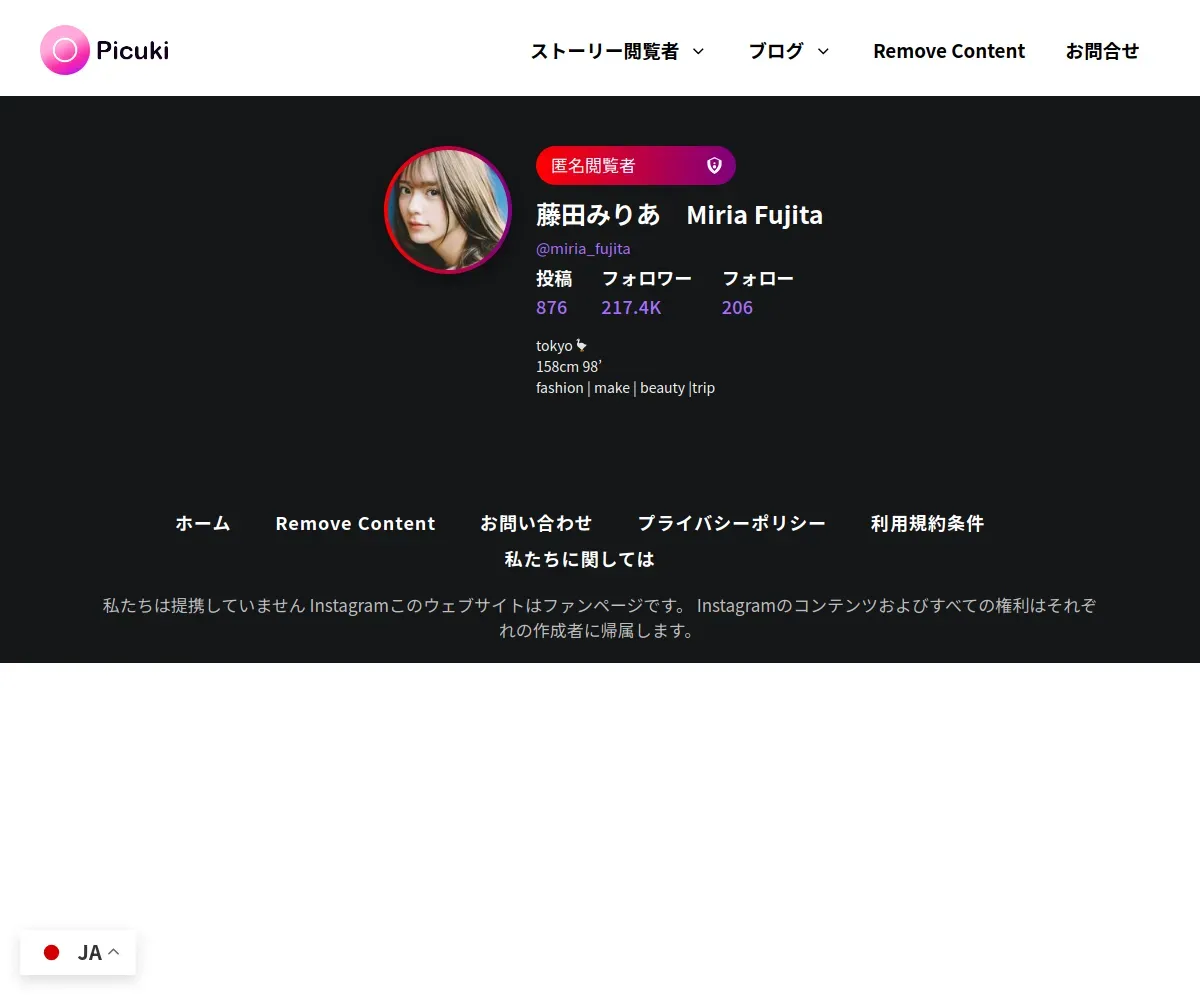Screen dimensions: 1200x1000
Task: Open お問合せ in the header
Action: [1102, 51]
